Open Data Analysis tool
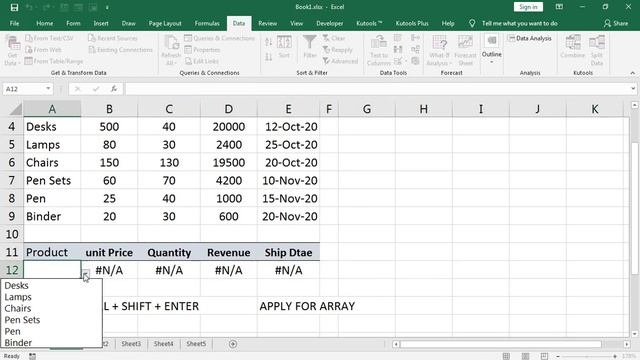This screenshot has width=640, height=360. click(529, 38)
